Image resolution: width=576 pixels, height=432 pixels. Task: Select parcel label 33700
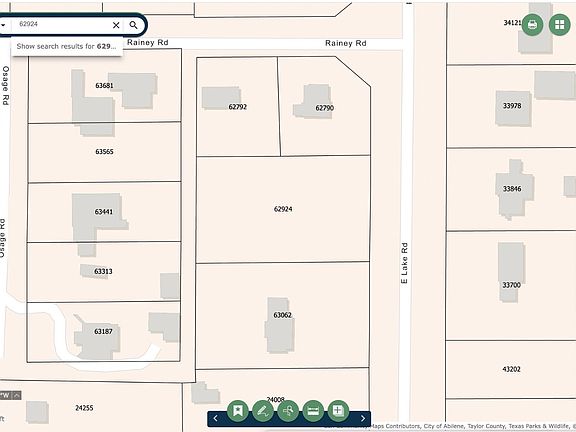(x=511, y=285)
